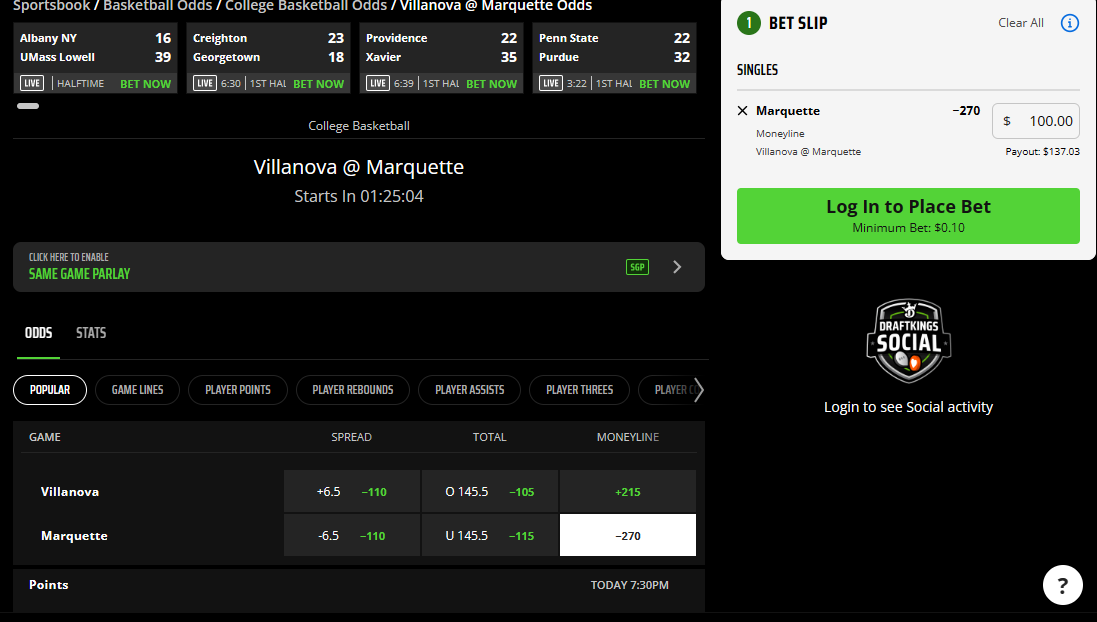1097x622 pixels.
Task: Click the wager amount input field
Action: pos(1035,121)
